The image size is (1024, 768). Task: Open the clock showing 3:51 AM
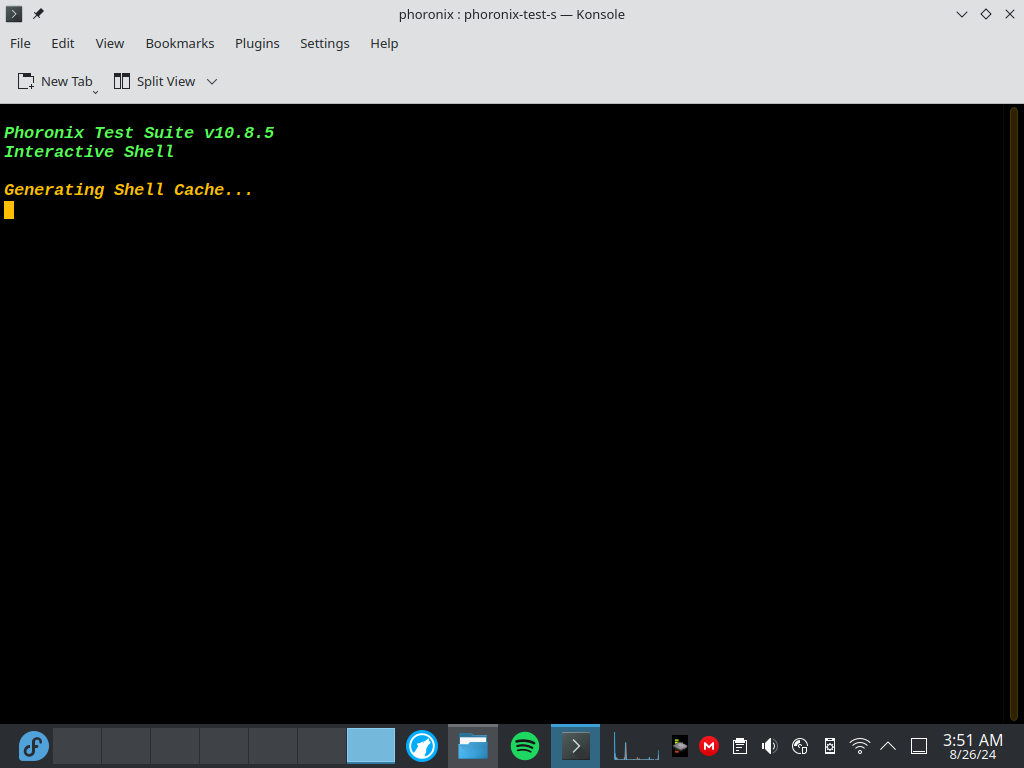pos(973,746)
